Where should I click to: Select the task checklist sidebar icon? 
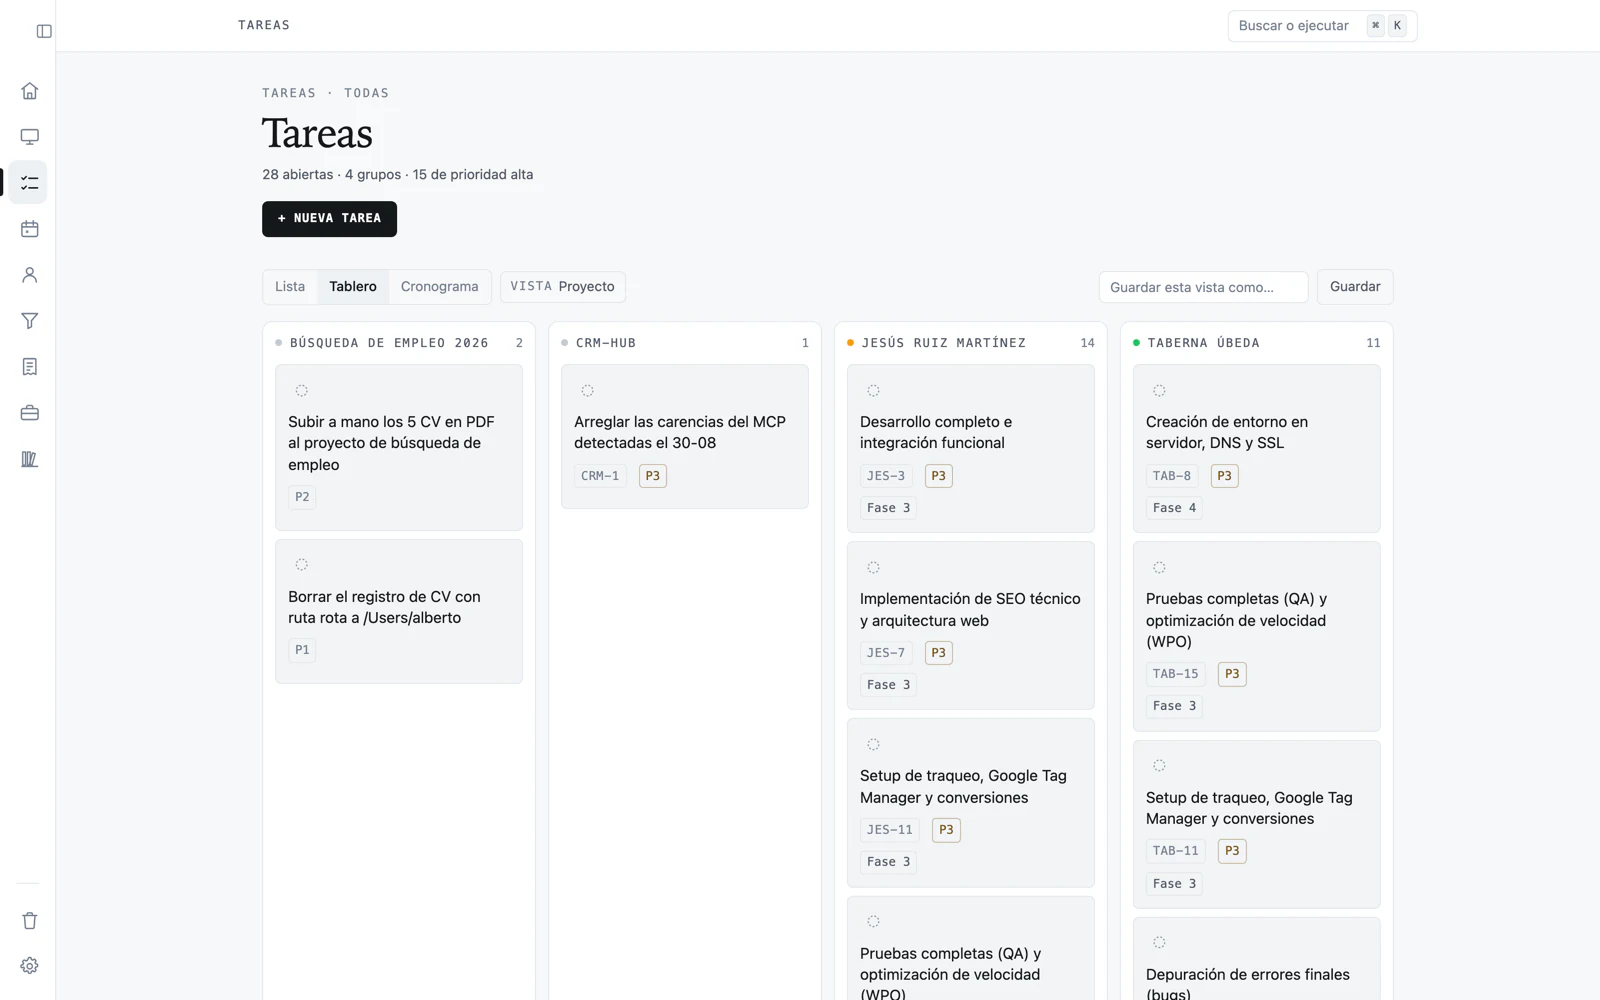coord(30,183)
